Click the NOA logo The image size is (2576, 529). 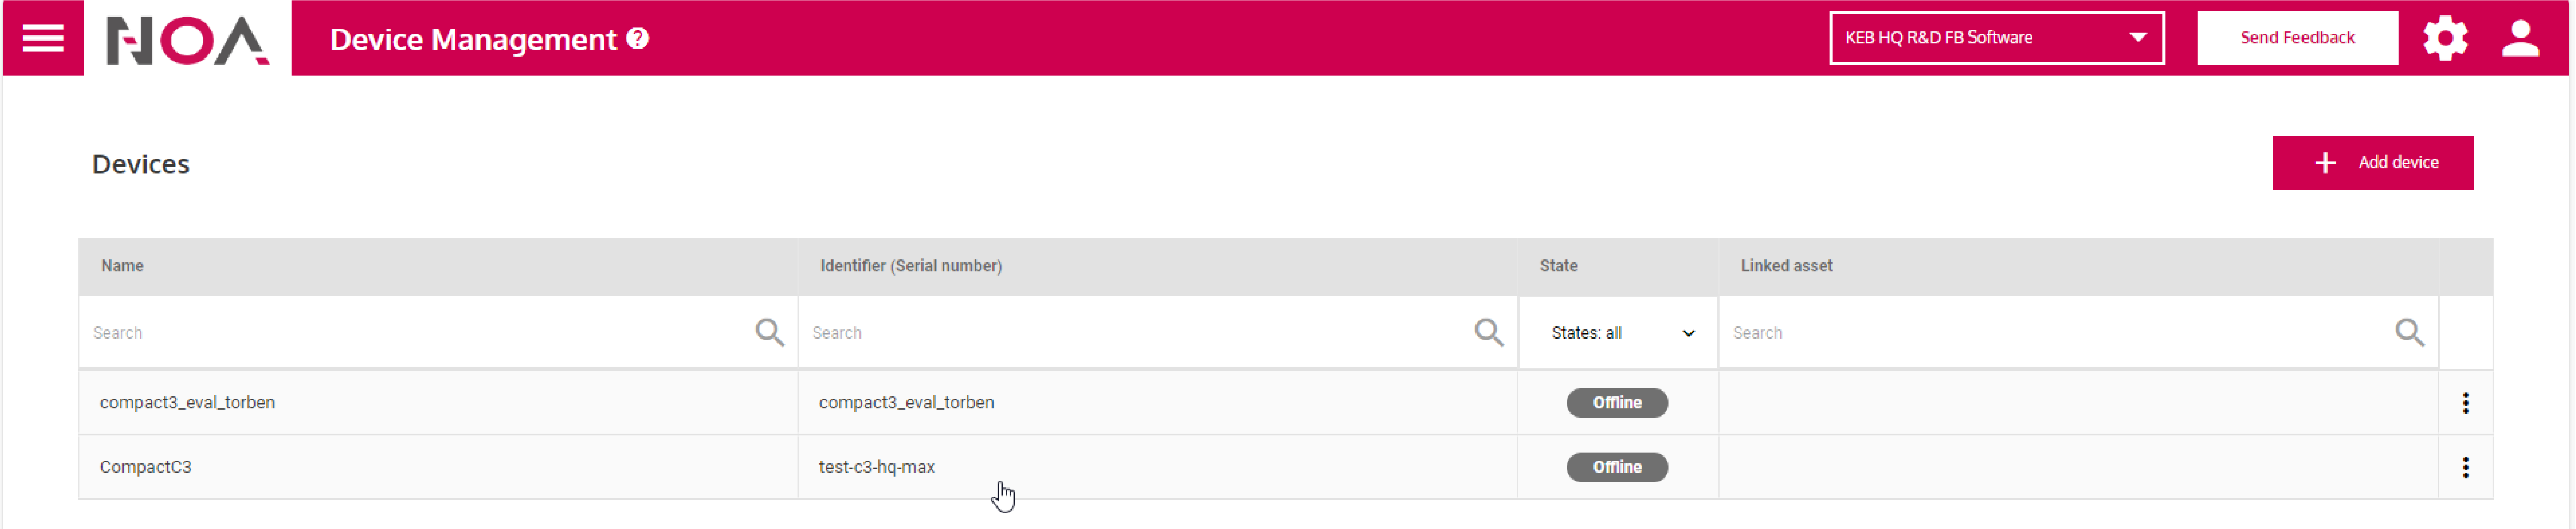pyautogui.click(x=187, y=40)
